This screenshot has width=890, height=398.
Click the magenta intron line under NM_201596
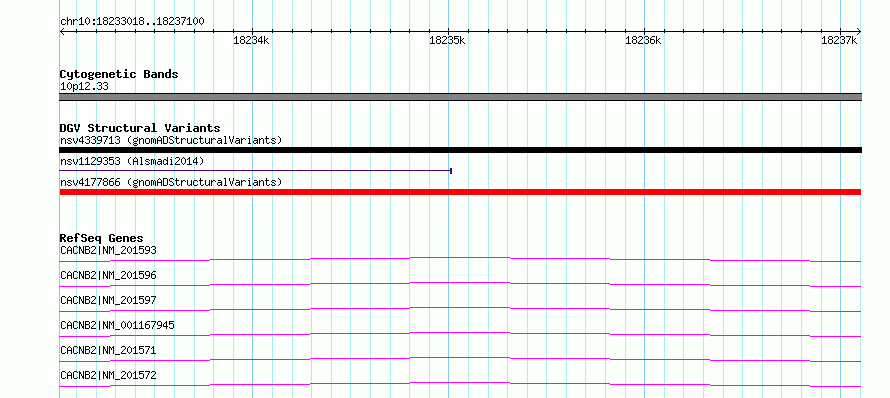460,283
